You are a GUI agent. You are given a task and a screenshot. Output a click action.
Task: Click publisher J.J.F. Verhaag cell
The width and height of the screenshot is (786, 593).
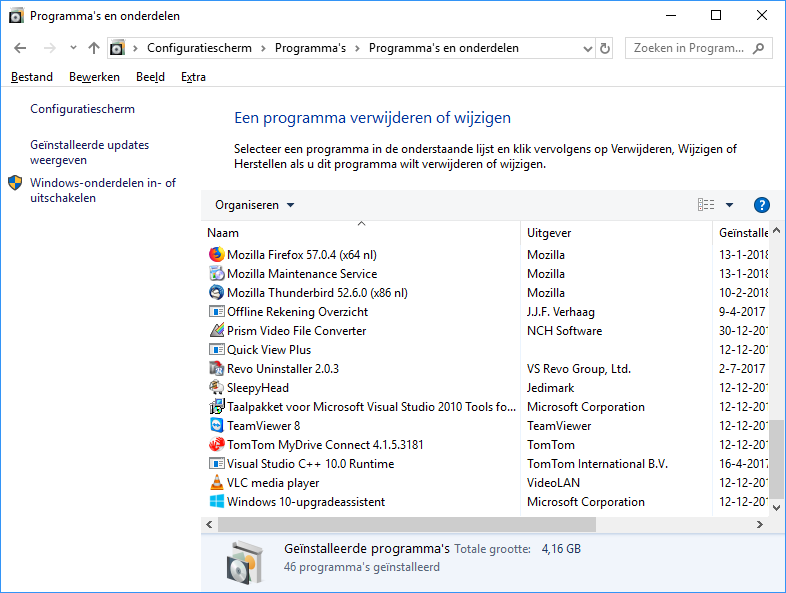[560, 311]
